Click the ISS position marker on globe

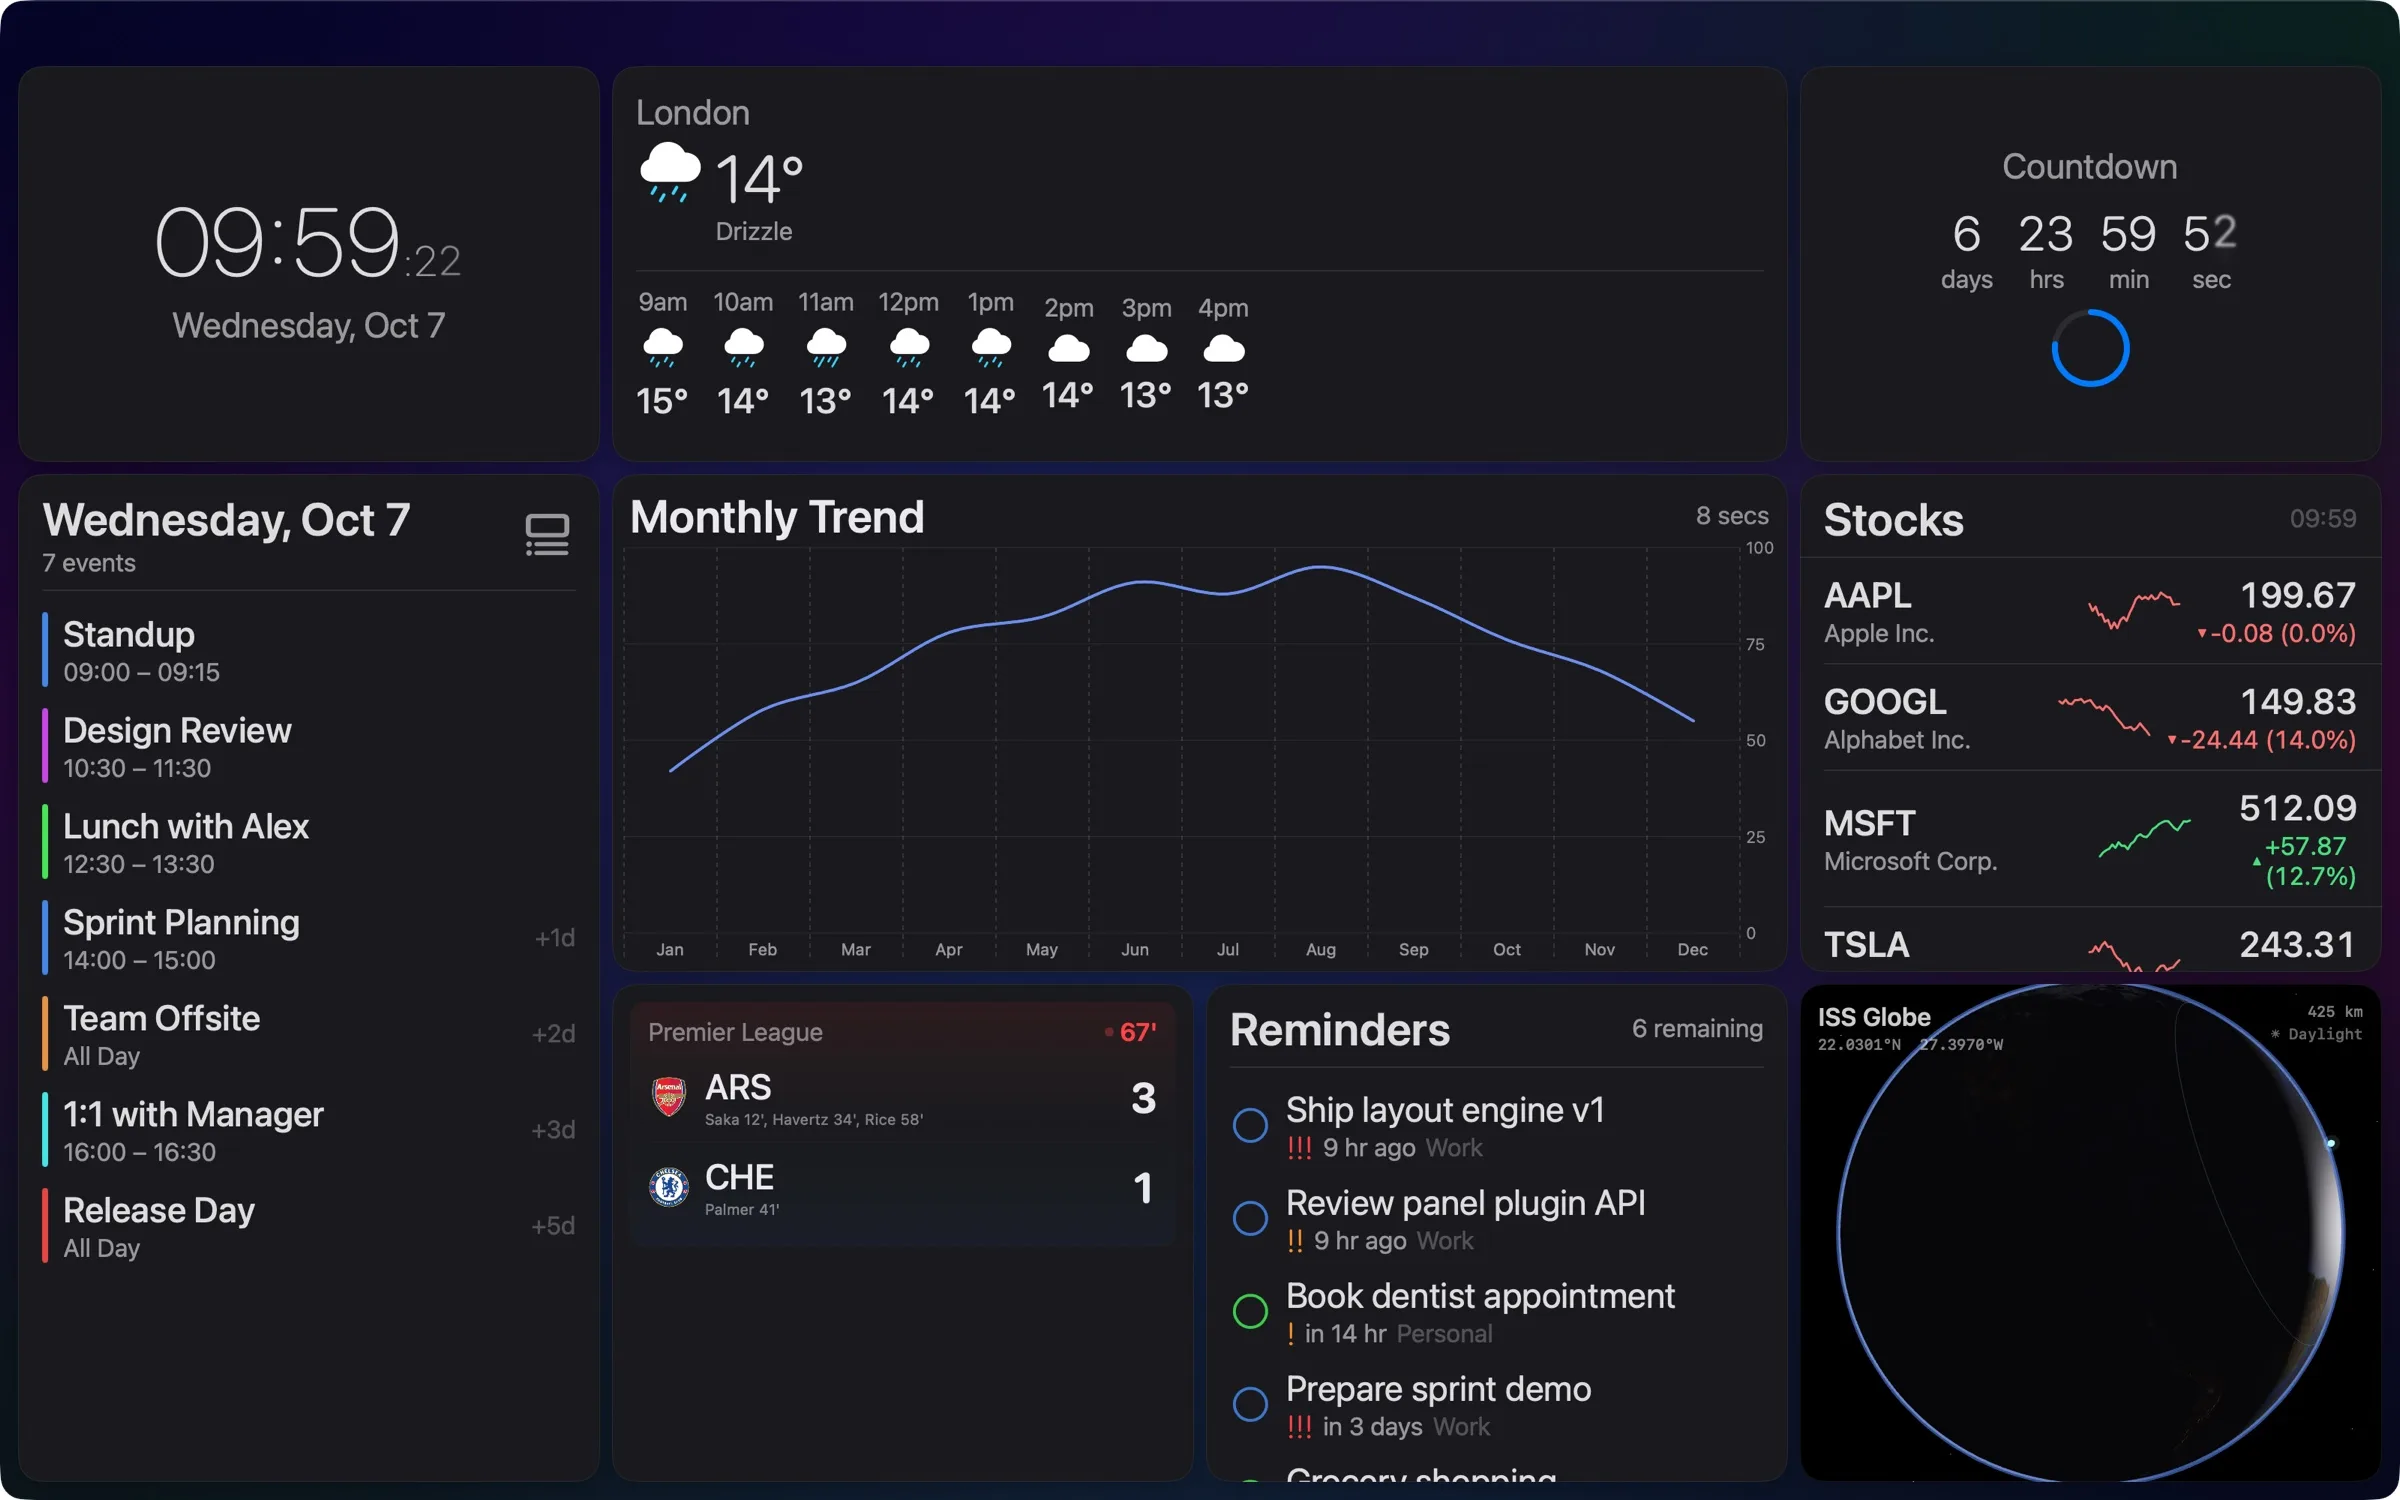2331,1143
